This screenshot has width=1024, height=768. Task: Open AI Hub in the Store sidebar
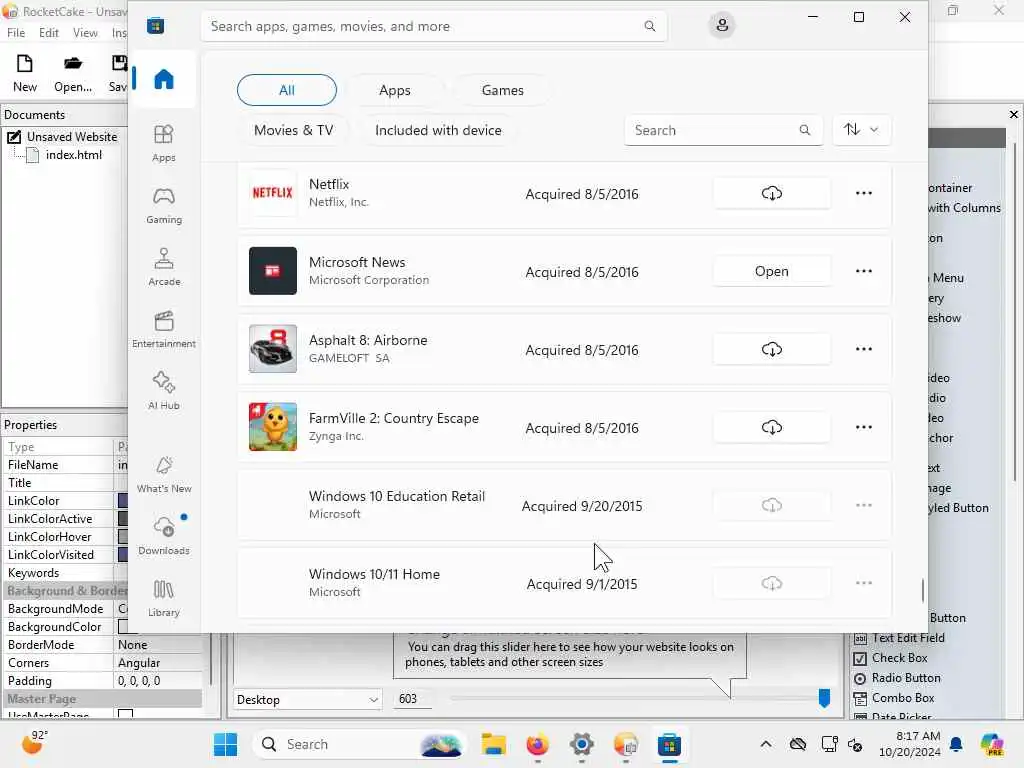coord(163,391)
